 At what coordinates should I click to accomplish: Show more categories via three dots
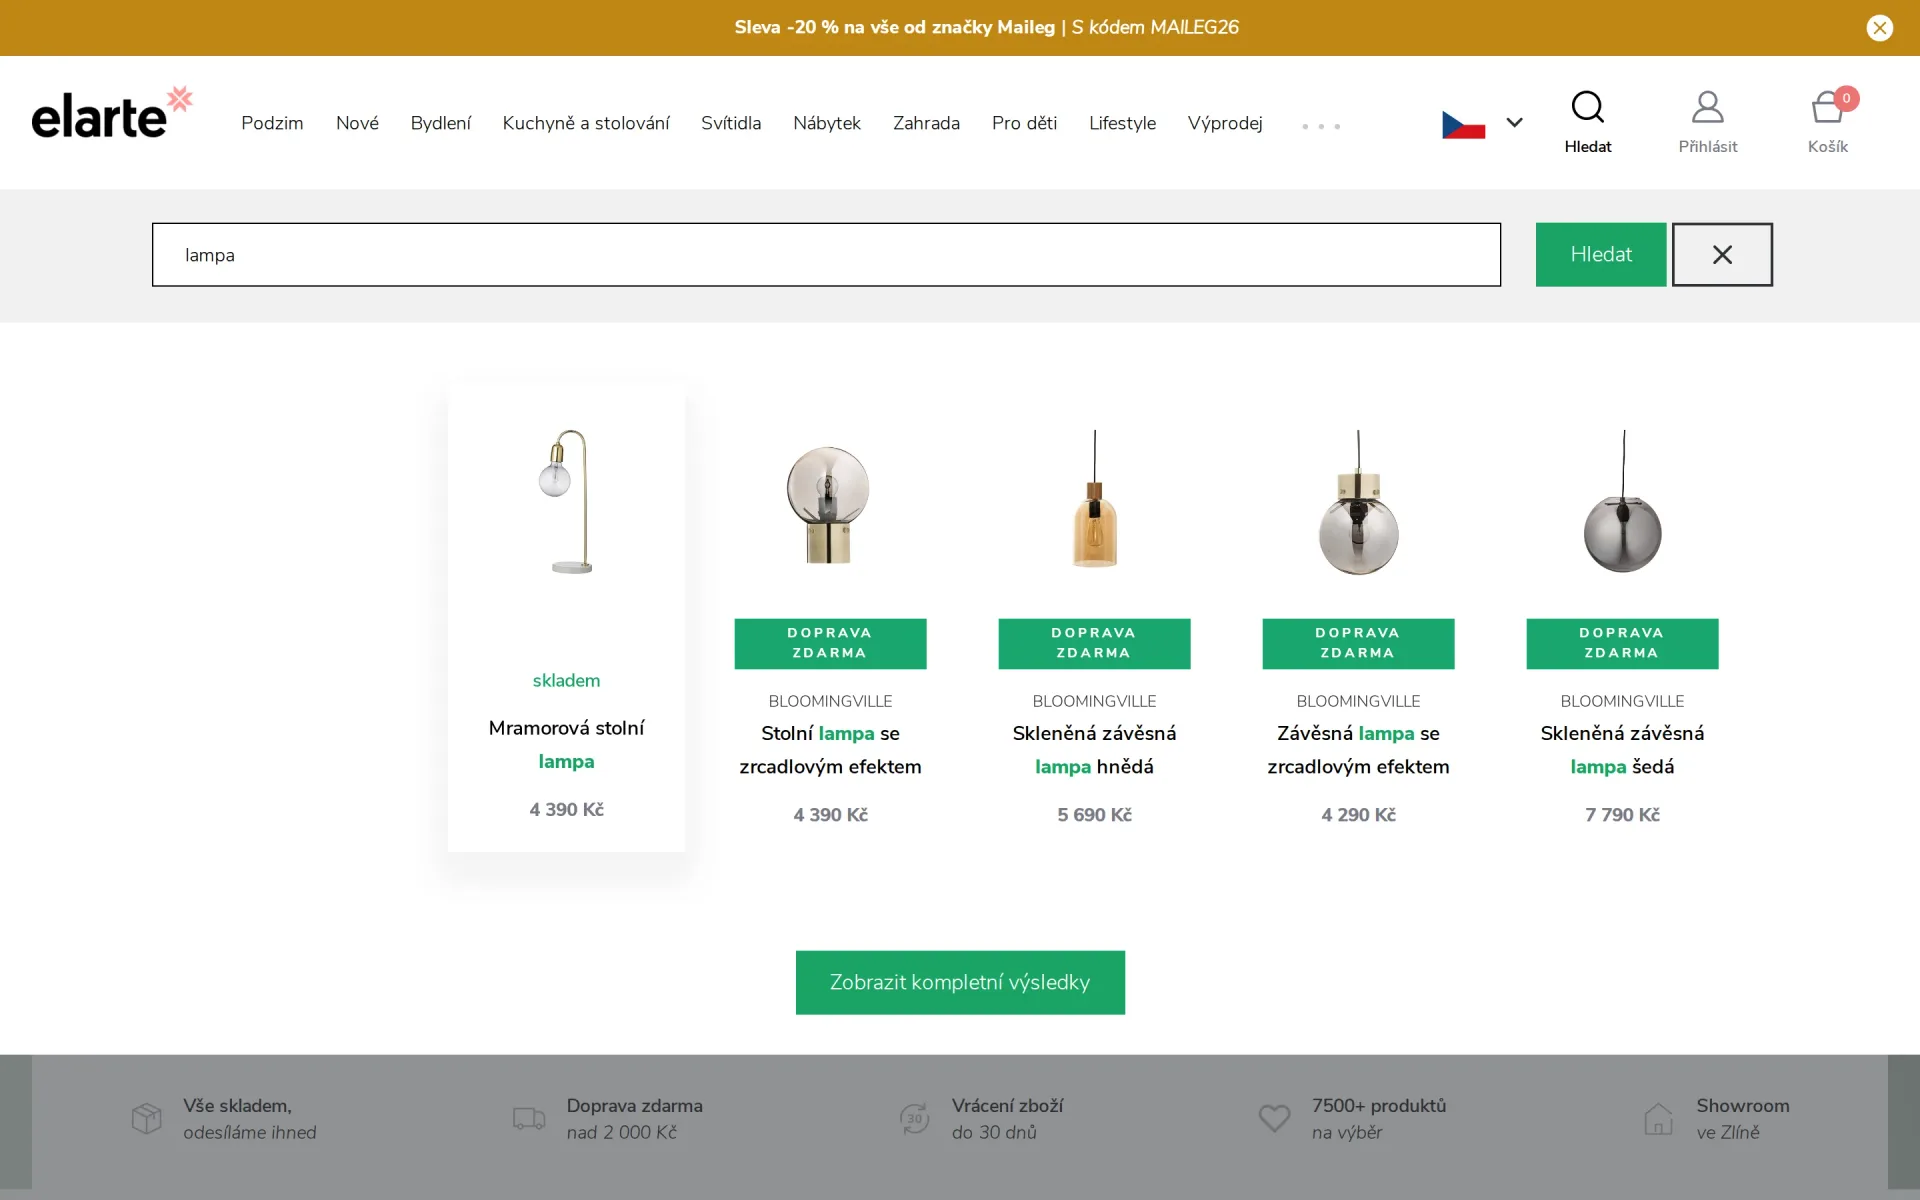tap(1321, 126)
